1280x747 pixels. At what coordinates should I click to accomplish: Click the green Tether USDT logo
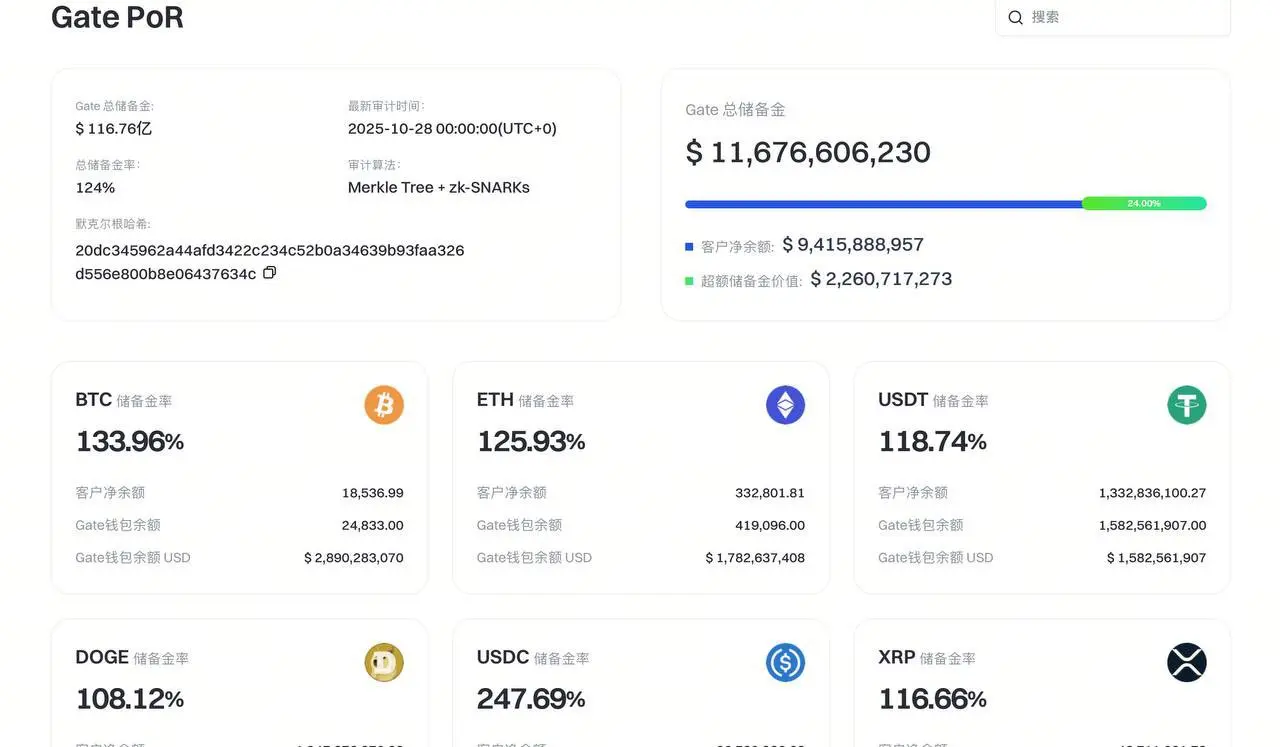click(x=1187, y=405)
